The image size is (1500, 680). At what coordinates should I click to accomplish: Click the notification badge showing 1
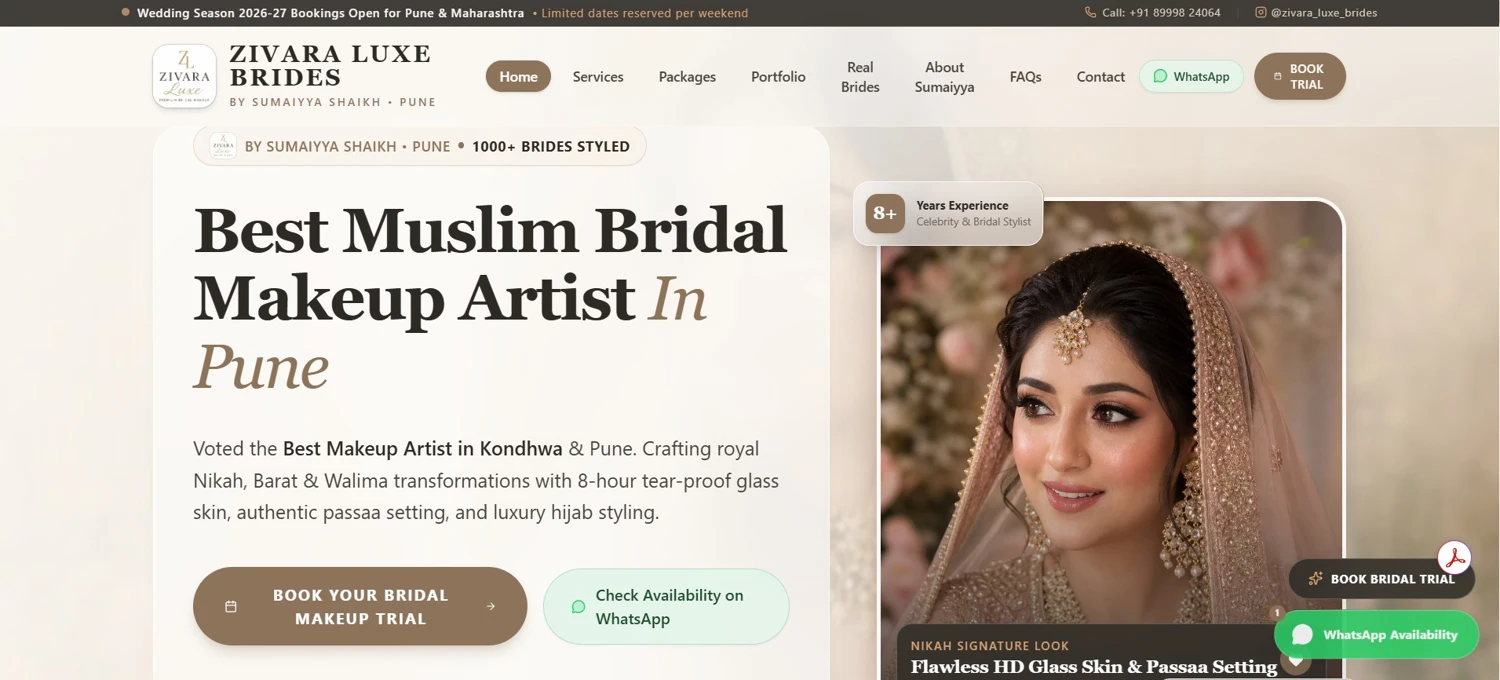[x=1276, y=613]
